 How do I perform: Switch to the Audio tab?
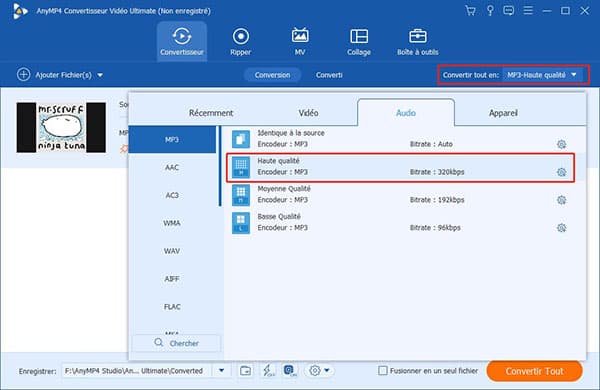(x=406, y=113)
